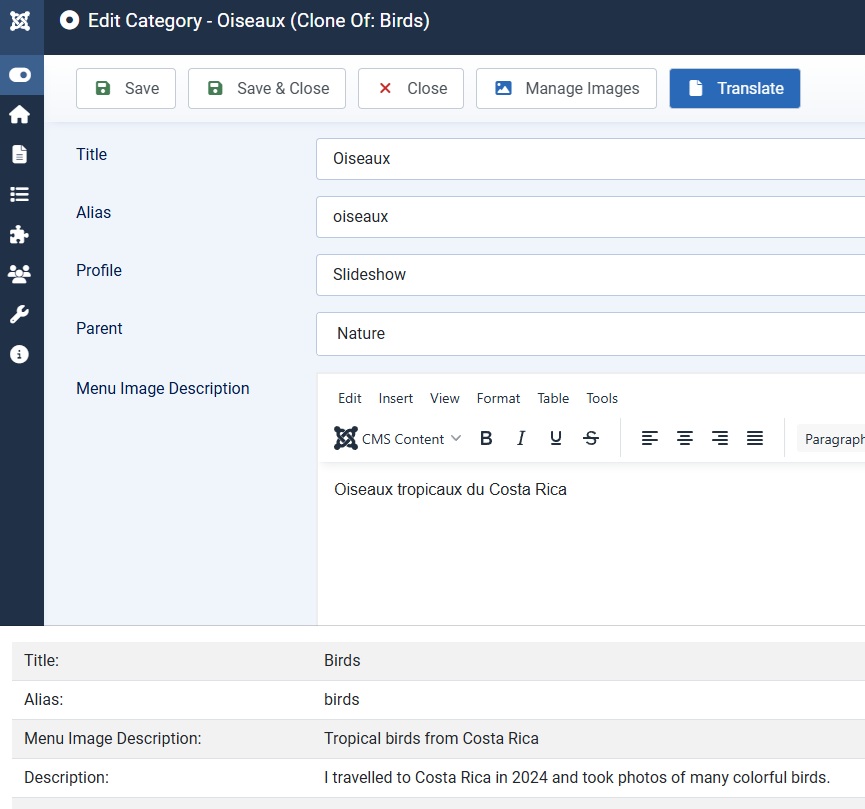
Task: Open the Format menu in editor
Action: point(498,398)
